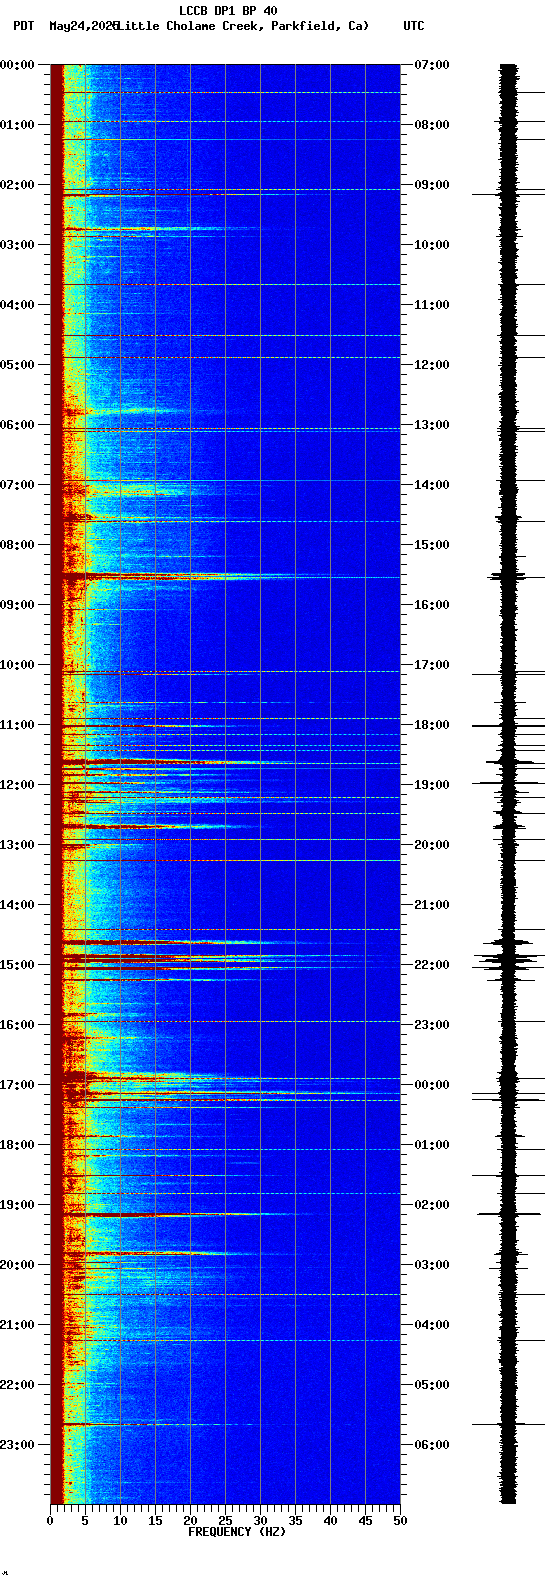Click 07:00 on the UTC time axis
This screenshot has height=1584, width=552.
tap(432, 65)
